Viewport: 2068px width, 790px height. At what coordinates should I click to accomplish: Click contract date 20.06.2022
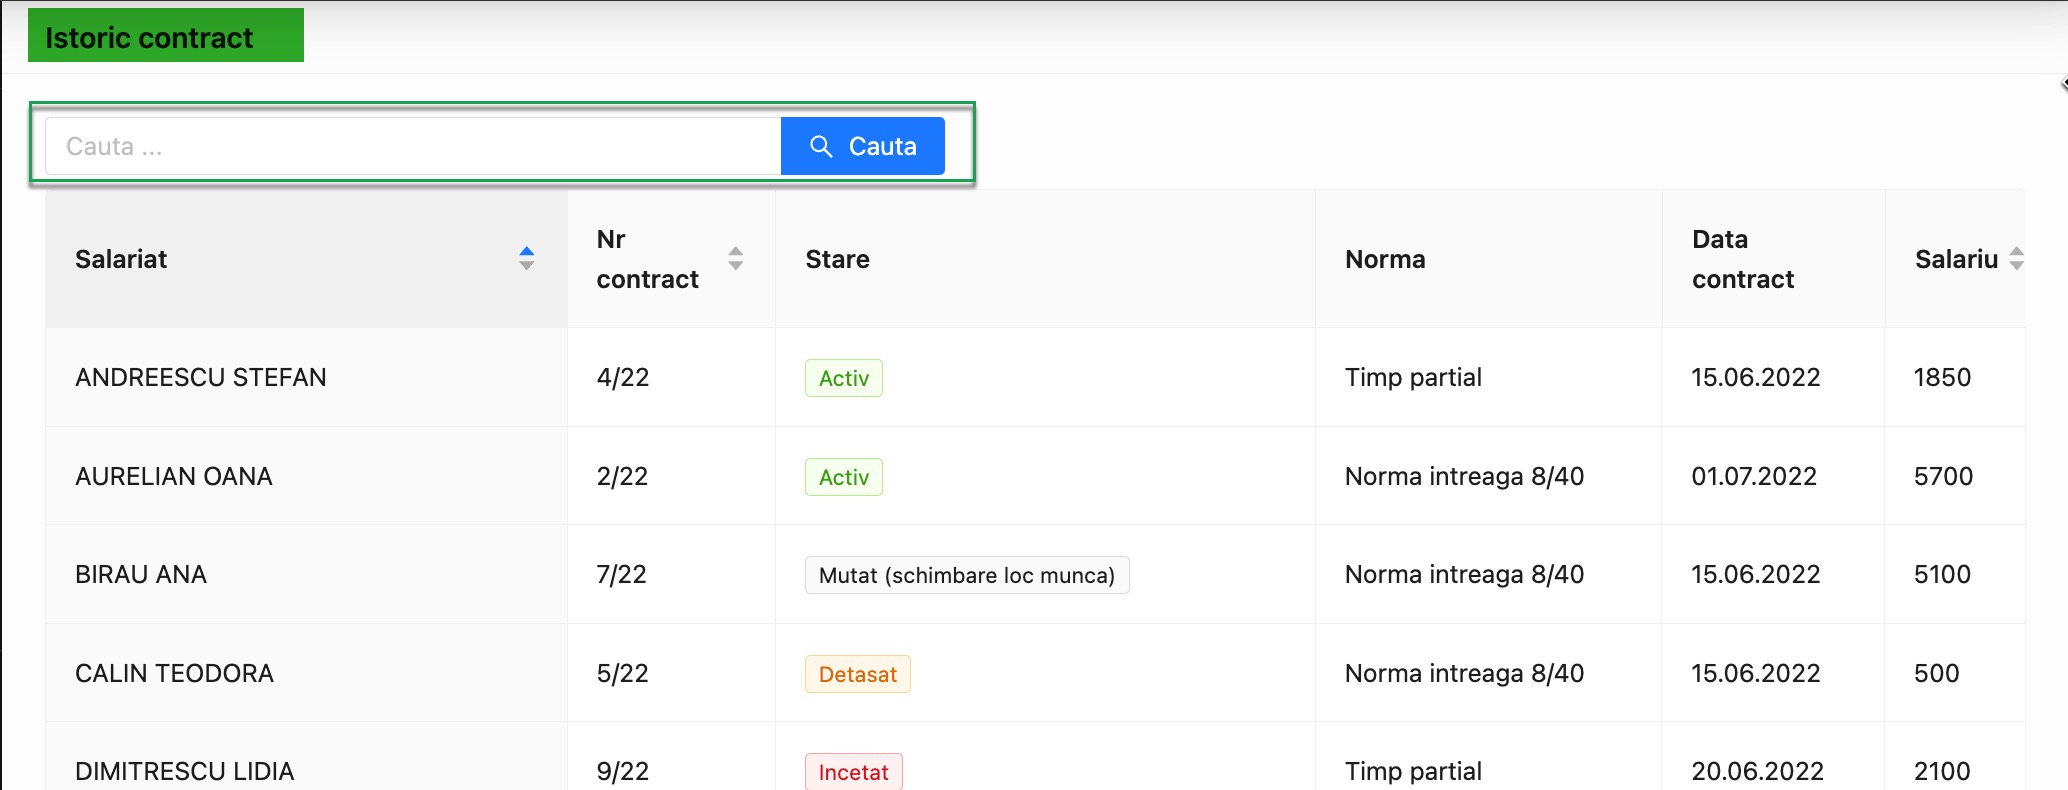click(1758, 771)
